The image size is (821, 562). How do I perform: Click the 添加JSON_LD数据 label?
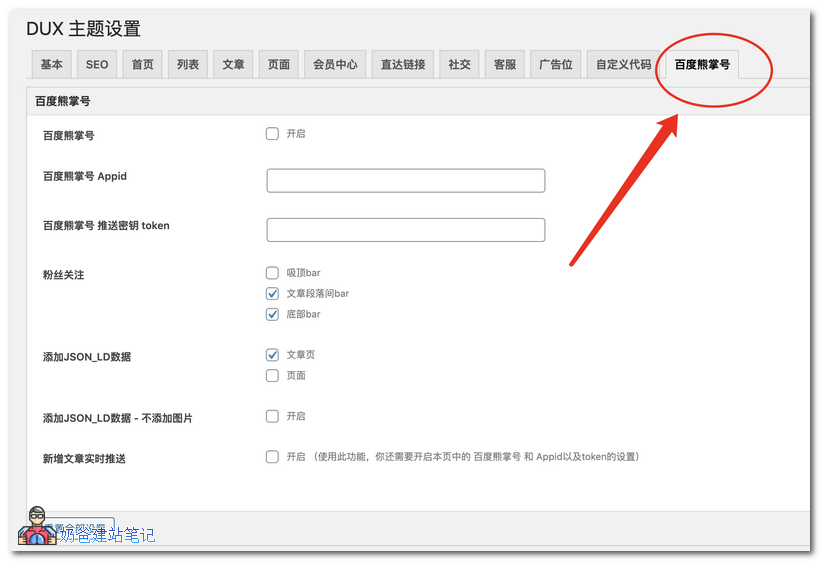pos(87,357)
